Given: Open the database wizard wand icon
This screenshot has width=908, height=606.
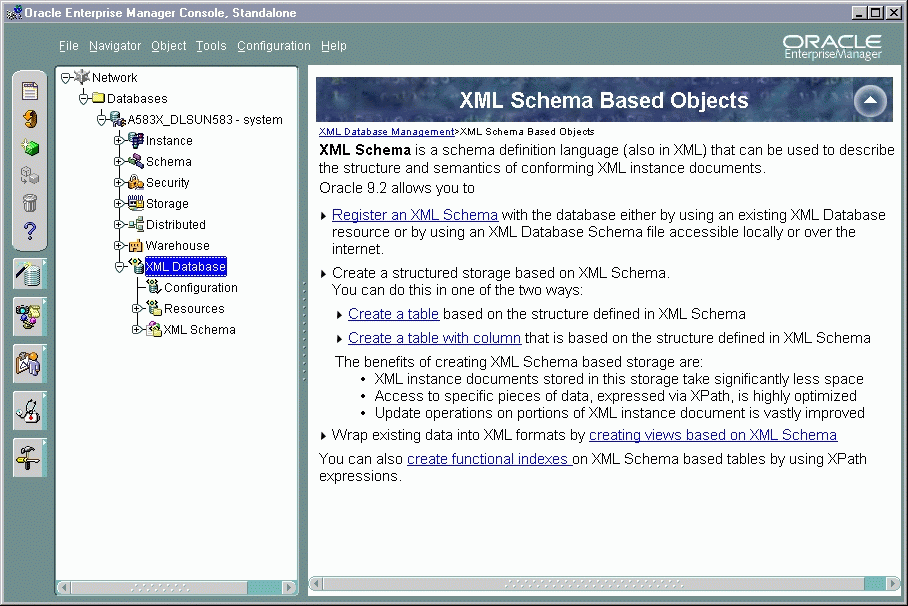Looking at the screenshot, I should click(29, 277).
